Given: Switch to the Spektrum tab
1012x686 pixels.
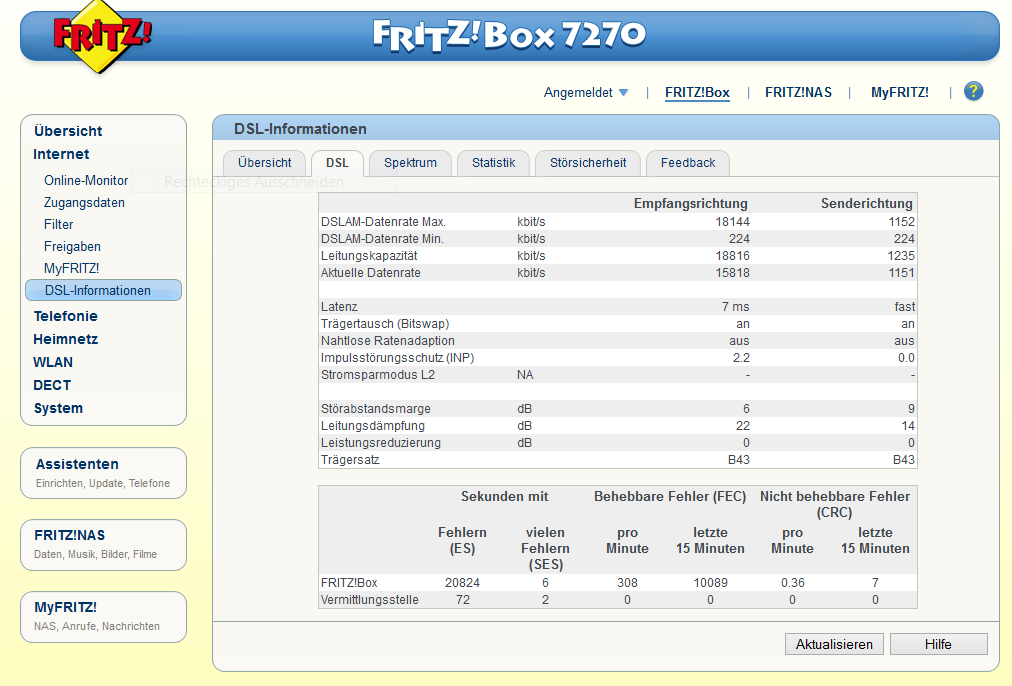Looking at the screenshot, I should (x=410, y=163).
